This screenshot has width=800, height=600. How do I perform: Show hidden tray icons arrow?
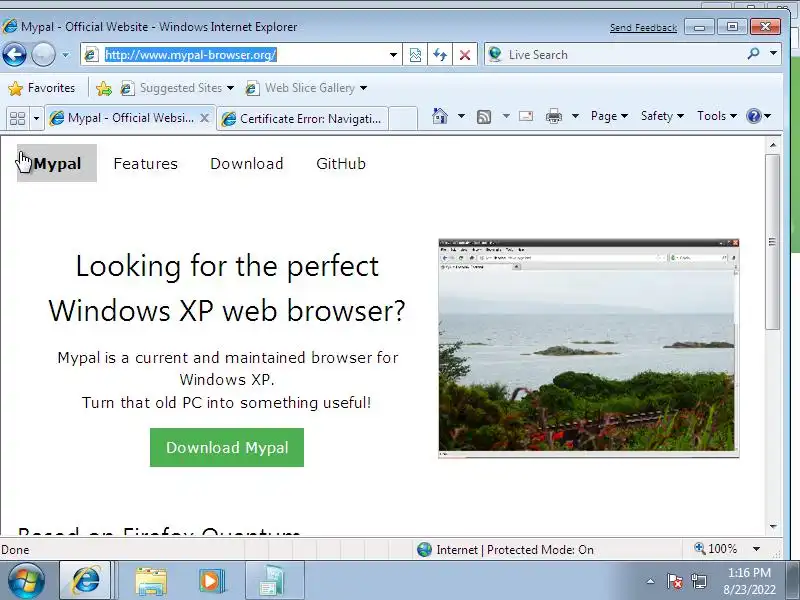(651, 581)
